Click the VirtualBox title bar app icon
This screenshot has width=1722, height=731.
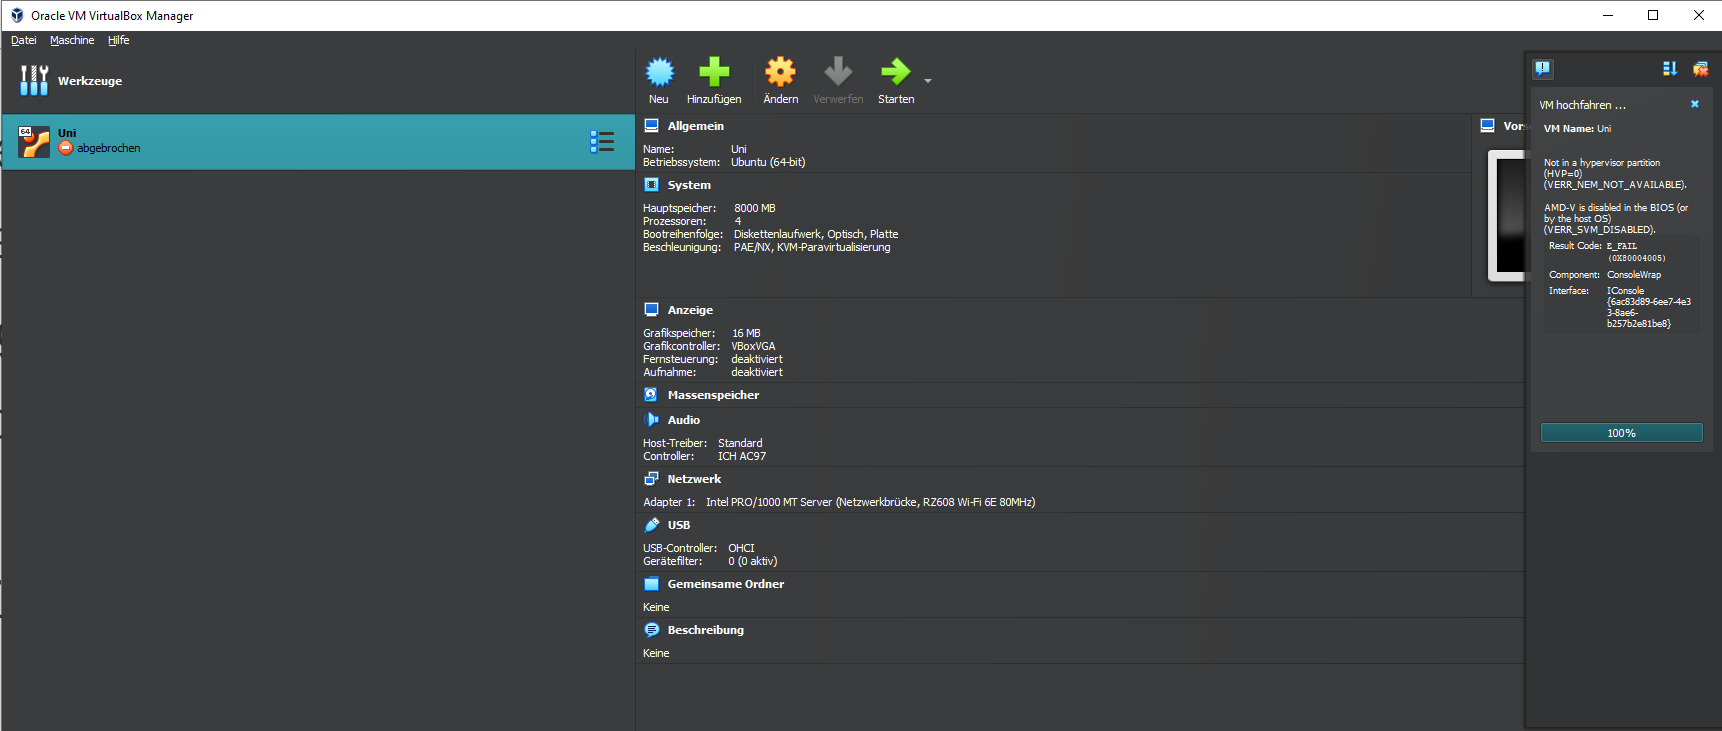[x=17, y=15]
